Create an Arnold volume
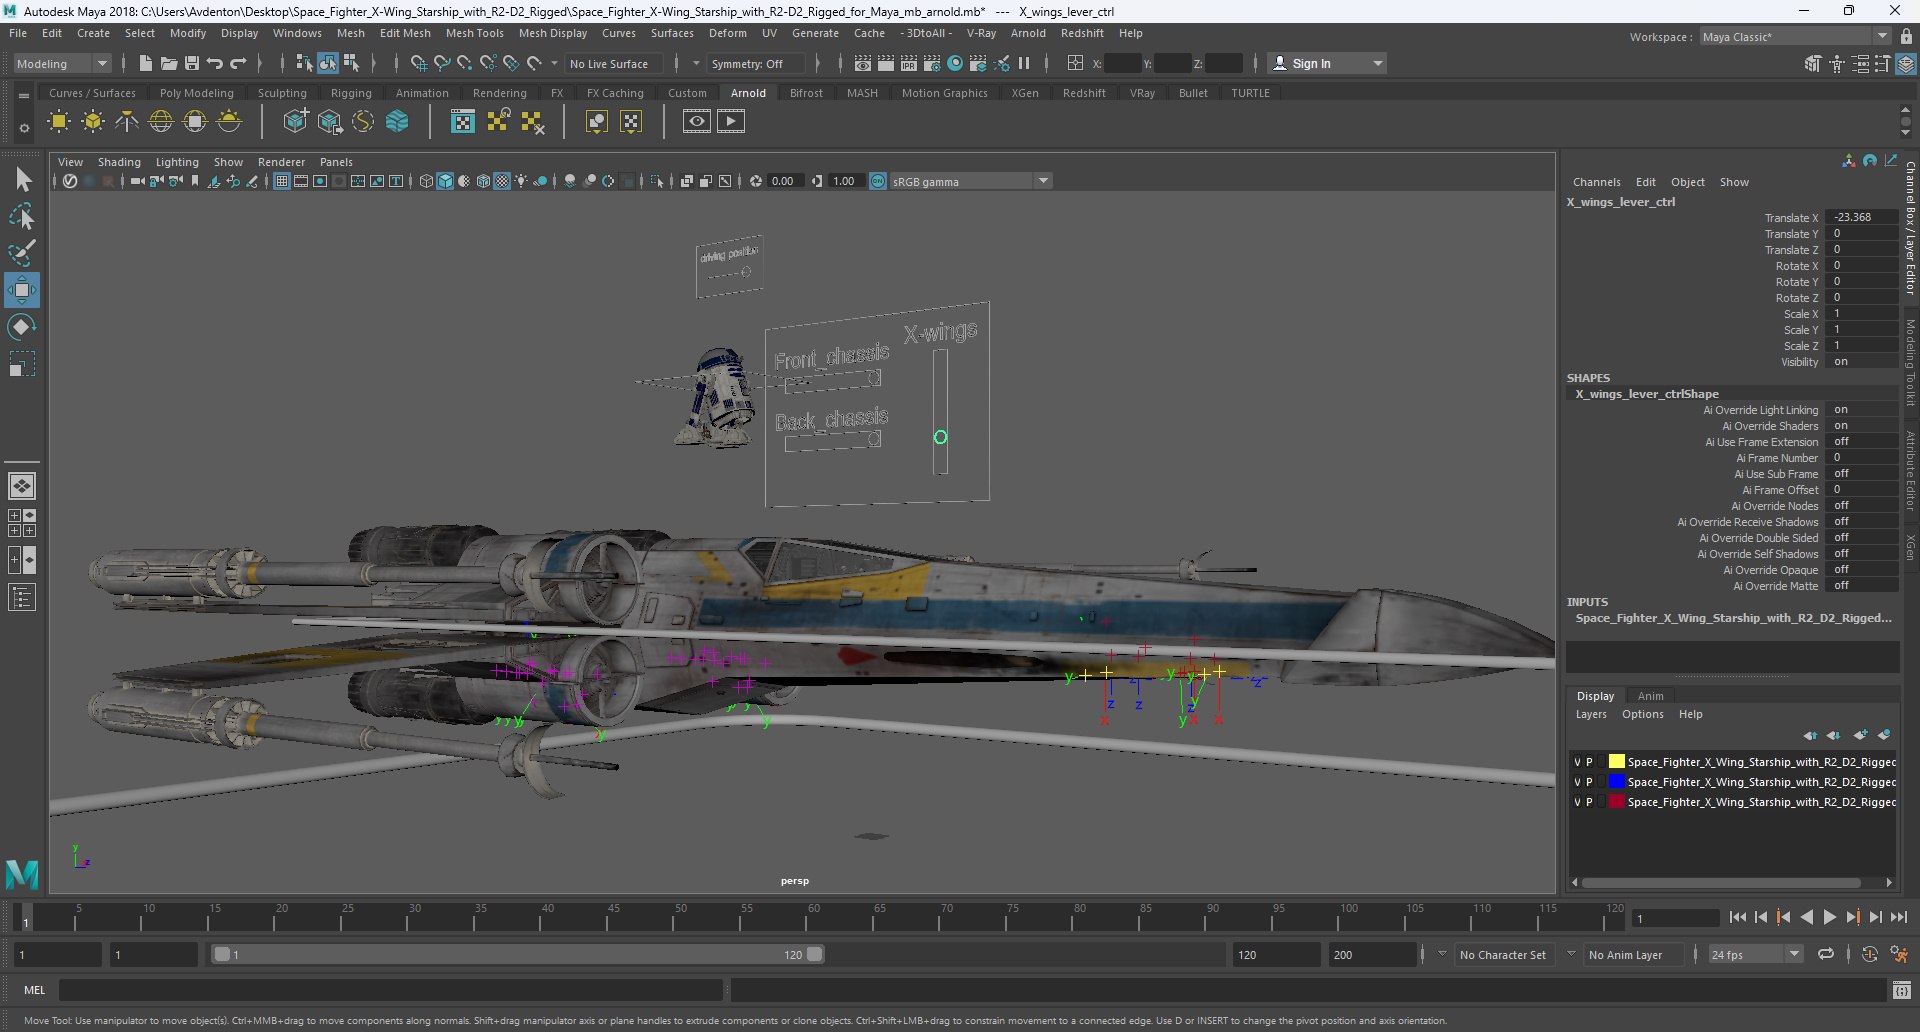This screenshot has height=1032, width=1920. click(x=397, y=122)
